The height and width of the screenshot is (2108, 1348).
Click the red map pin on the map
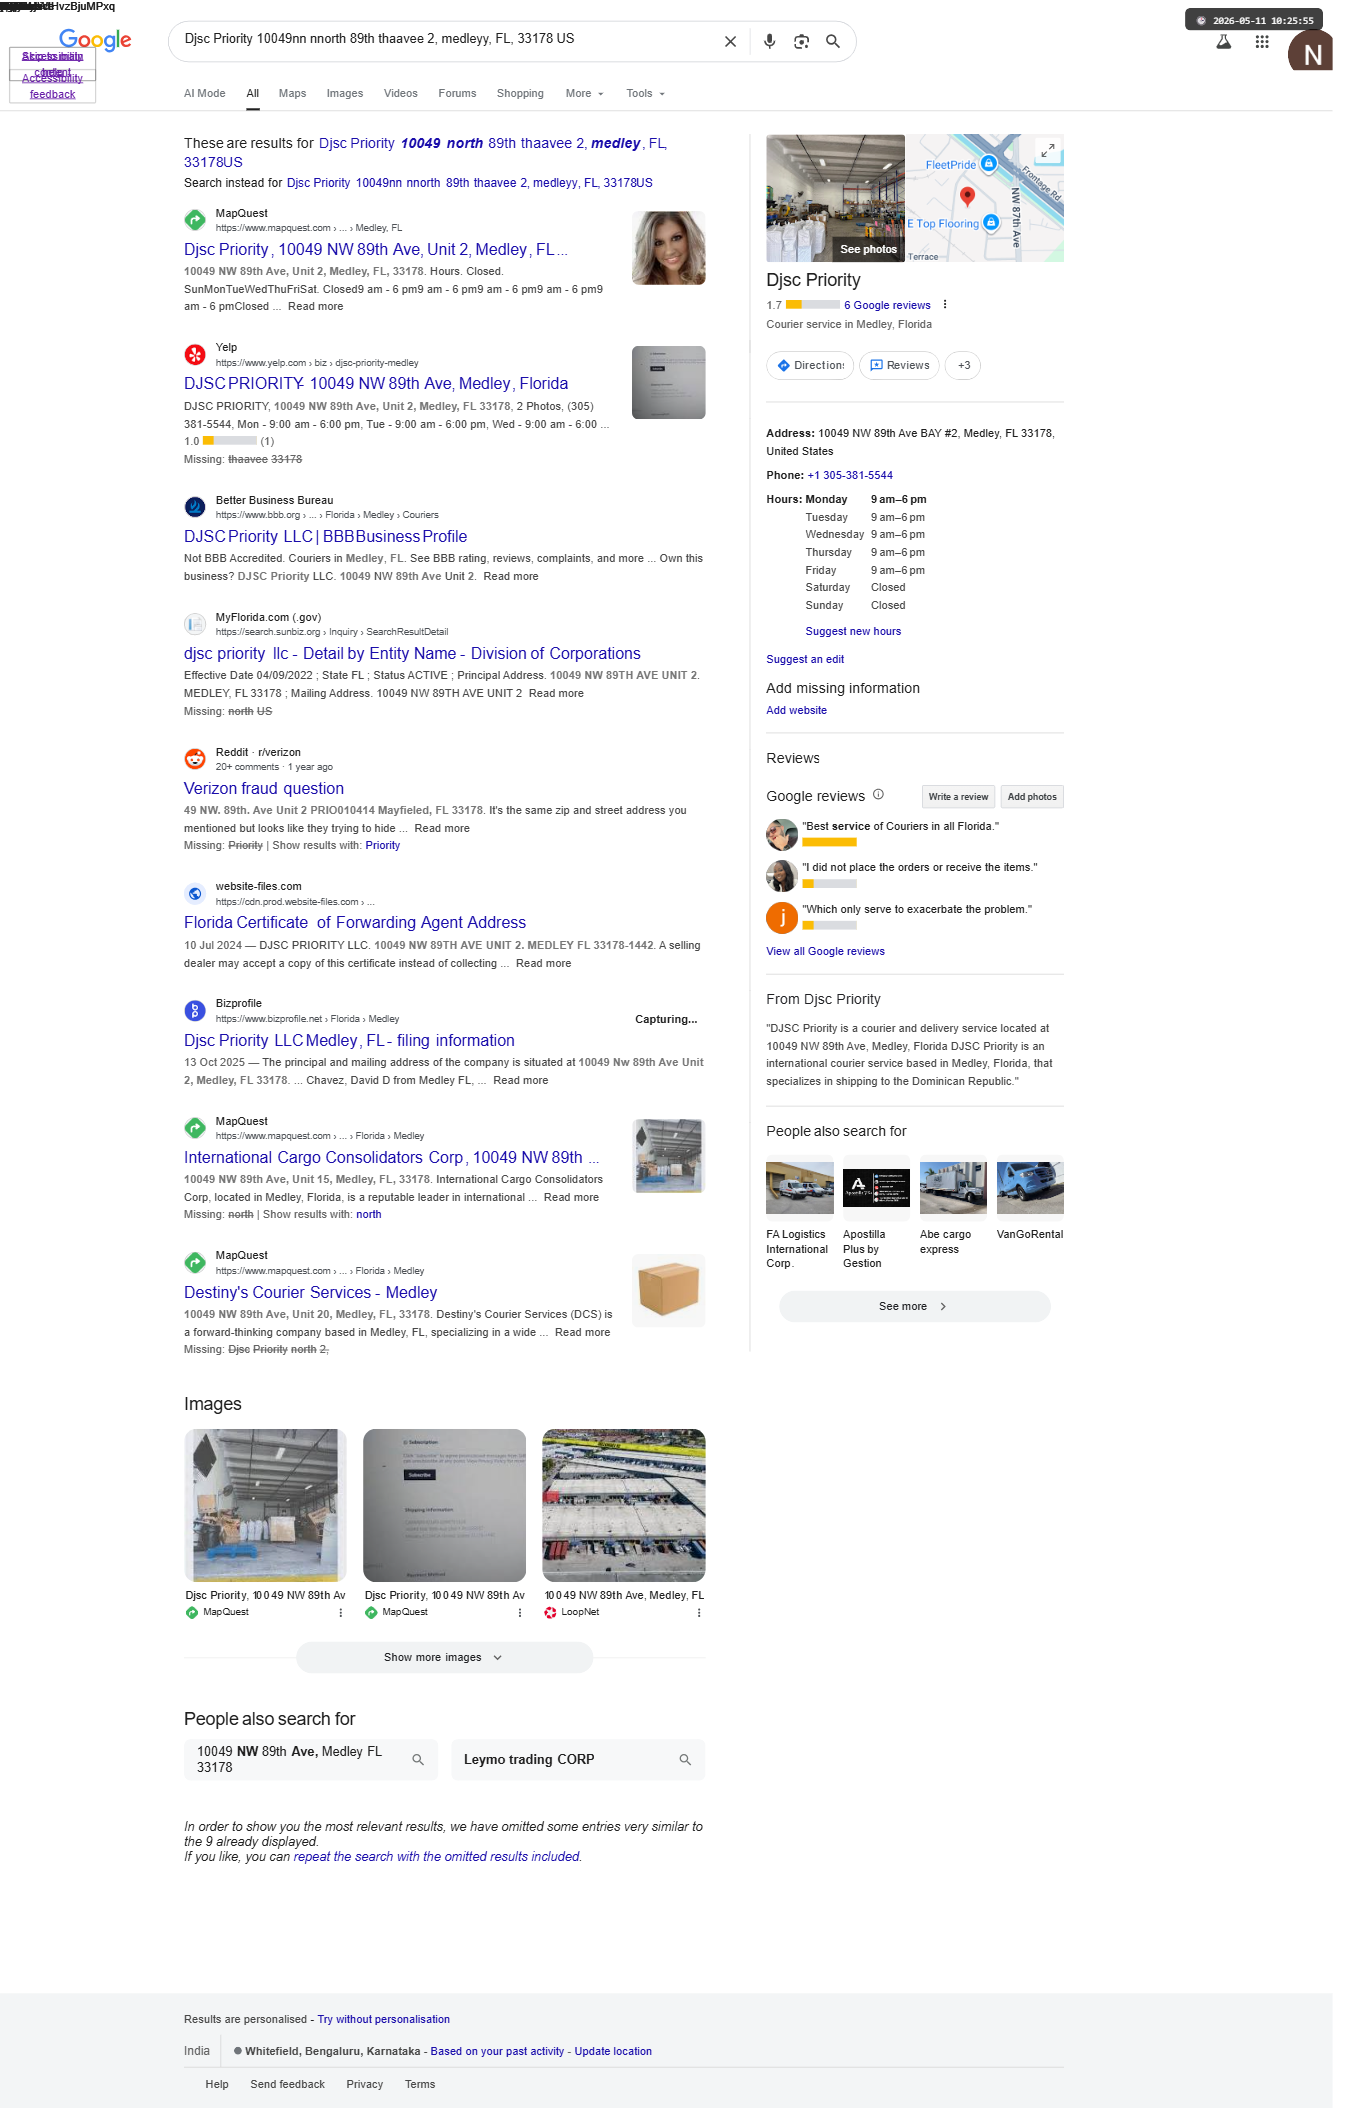967,196
